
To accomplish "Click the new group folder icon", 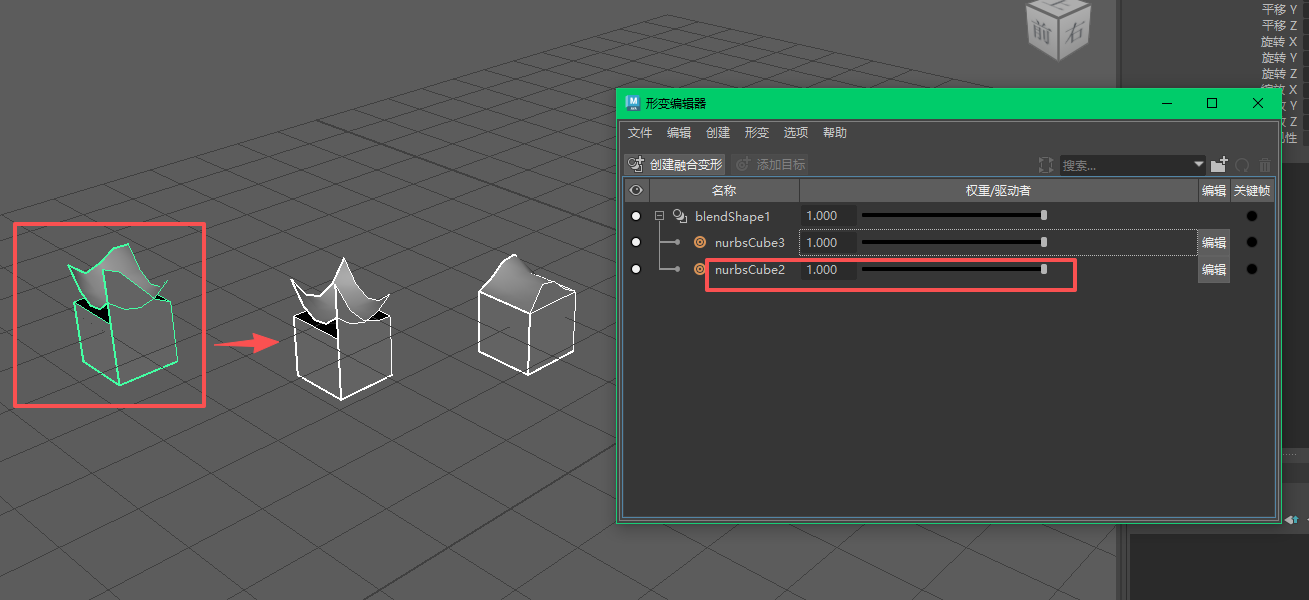I will coord(1219,164).
